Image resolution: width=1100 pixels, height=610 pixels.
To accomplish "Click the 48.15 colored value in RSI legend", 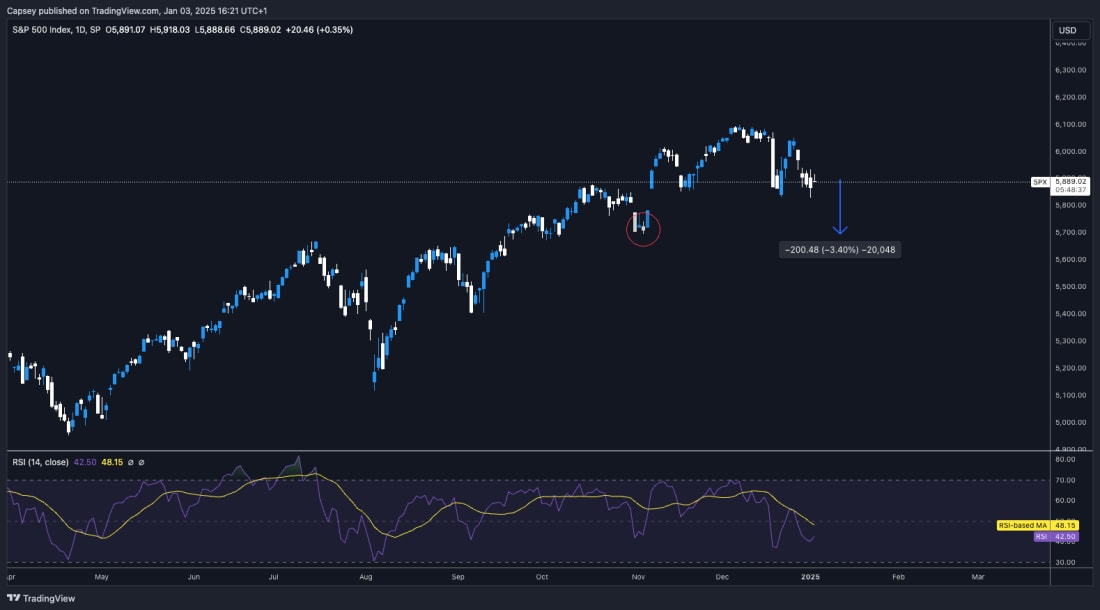I will (x=113, y=461).
